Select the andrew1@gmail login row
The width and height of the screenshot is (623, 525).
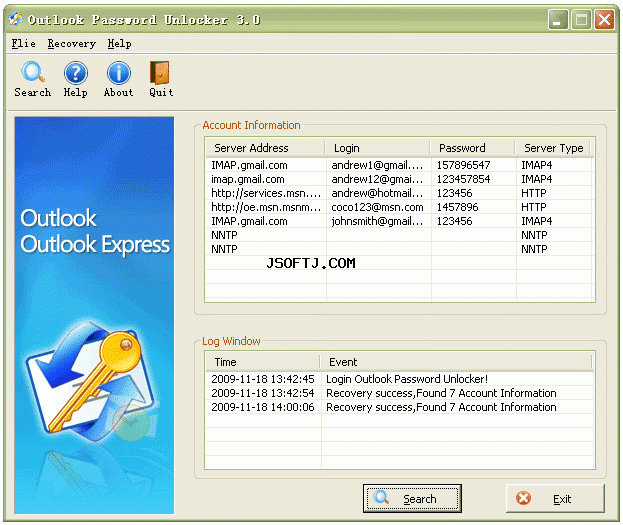pyautogui.click(x=399, y=165)
